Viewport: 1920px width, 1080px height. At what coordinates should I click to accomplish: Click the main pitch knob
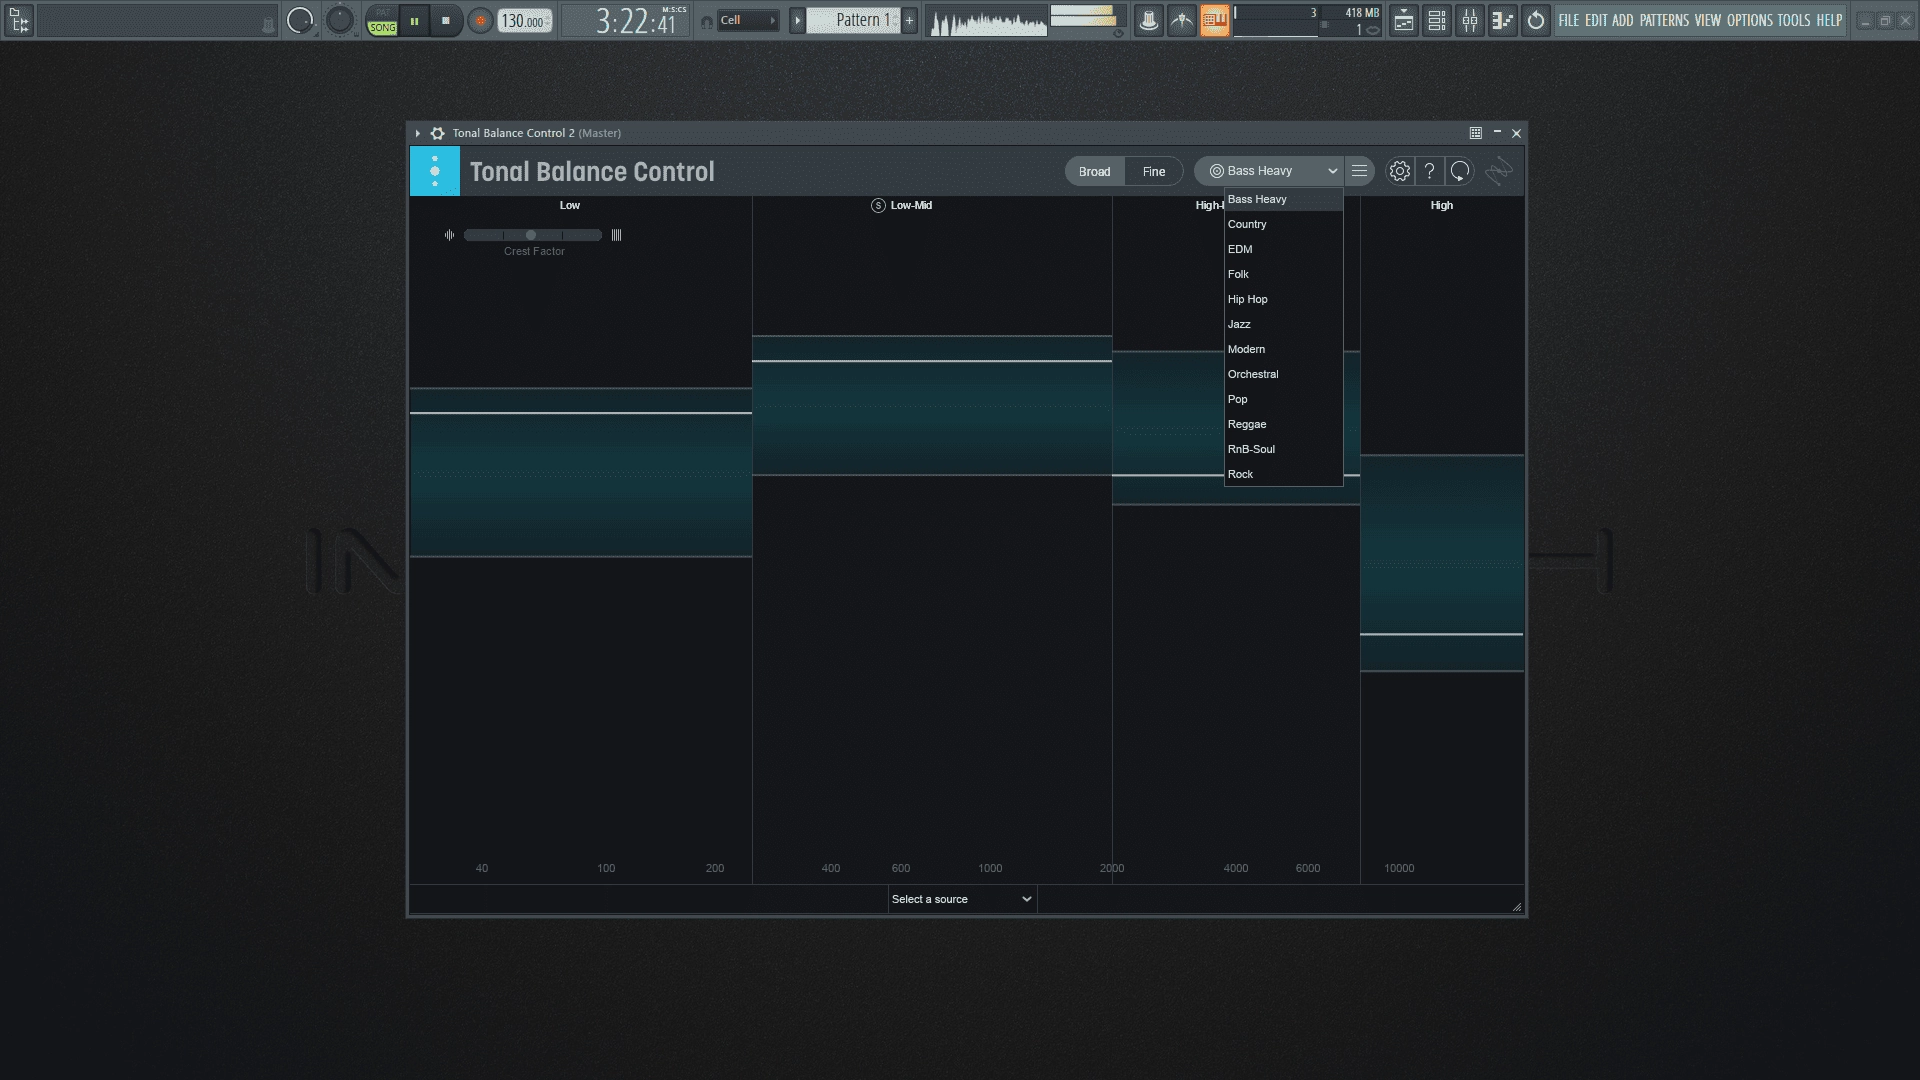[340, 20]
